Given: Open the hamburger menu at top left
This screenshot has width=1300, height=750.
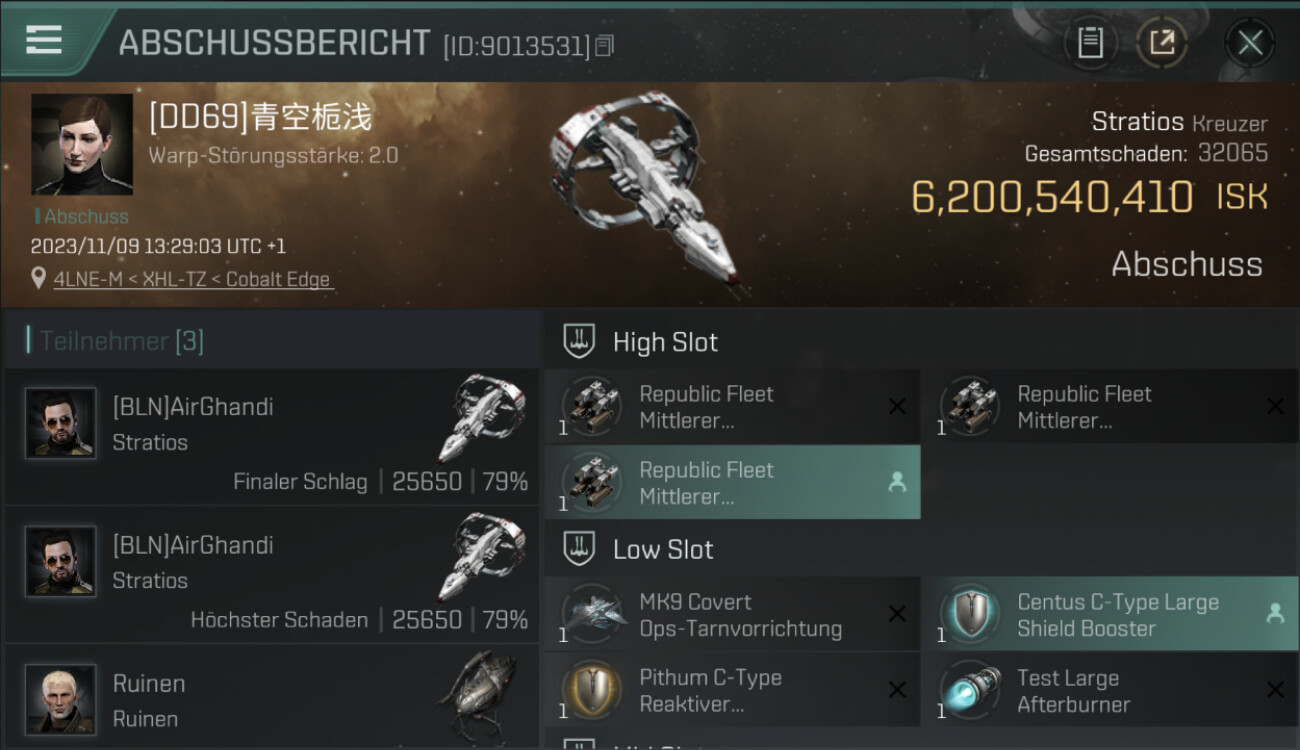Looking at the screenshot, I should pyautogui.click(x=44, y=40).
